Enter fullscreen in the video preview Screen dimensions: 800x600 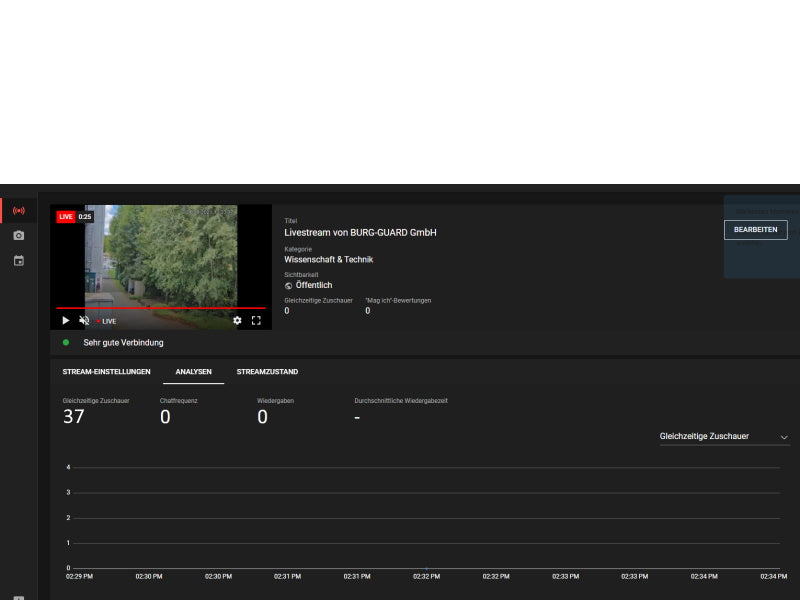coord(256,321)
